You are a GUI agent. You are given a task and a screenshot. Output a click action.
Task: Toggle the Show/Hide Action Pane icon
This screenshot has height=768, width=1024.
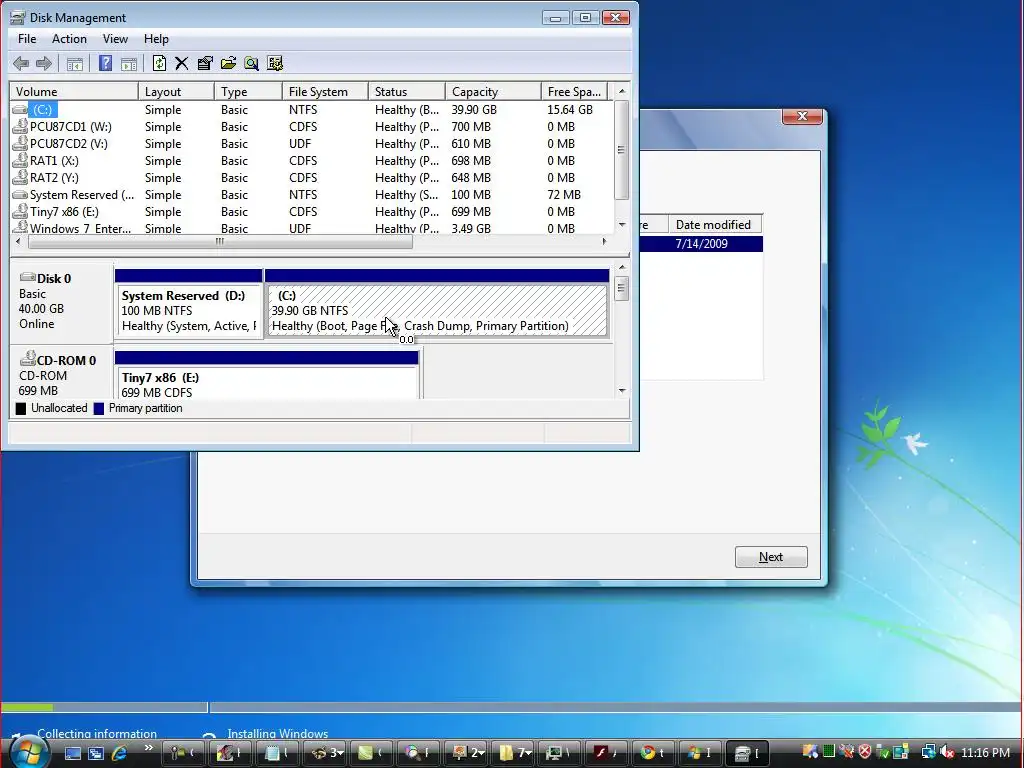click(129, 63)
